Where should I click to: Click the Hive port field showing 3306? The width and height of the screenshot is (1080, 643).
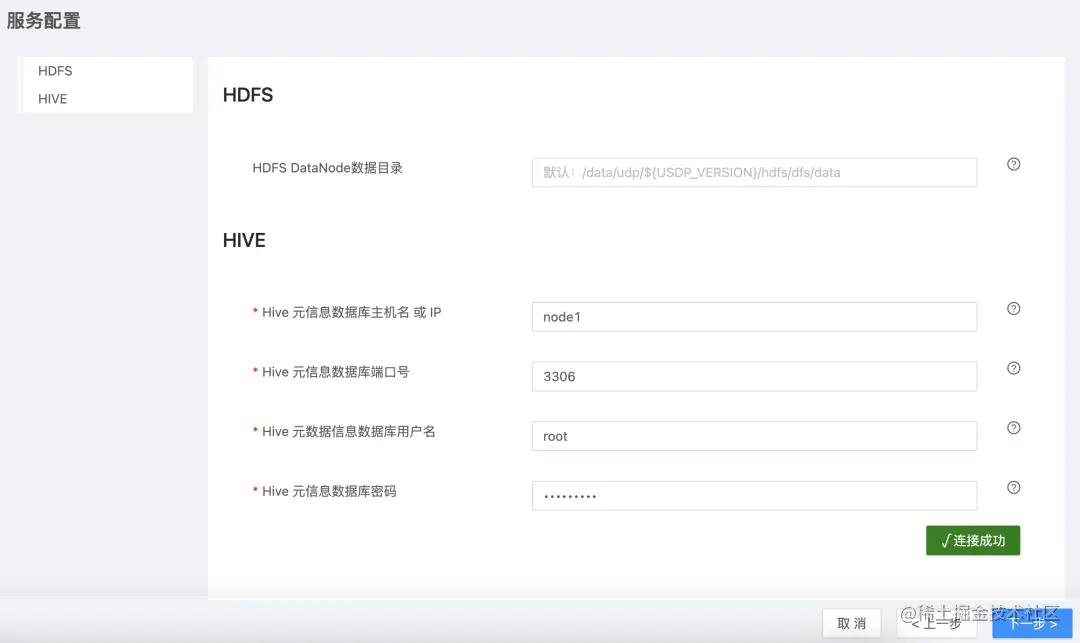754,377
